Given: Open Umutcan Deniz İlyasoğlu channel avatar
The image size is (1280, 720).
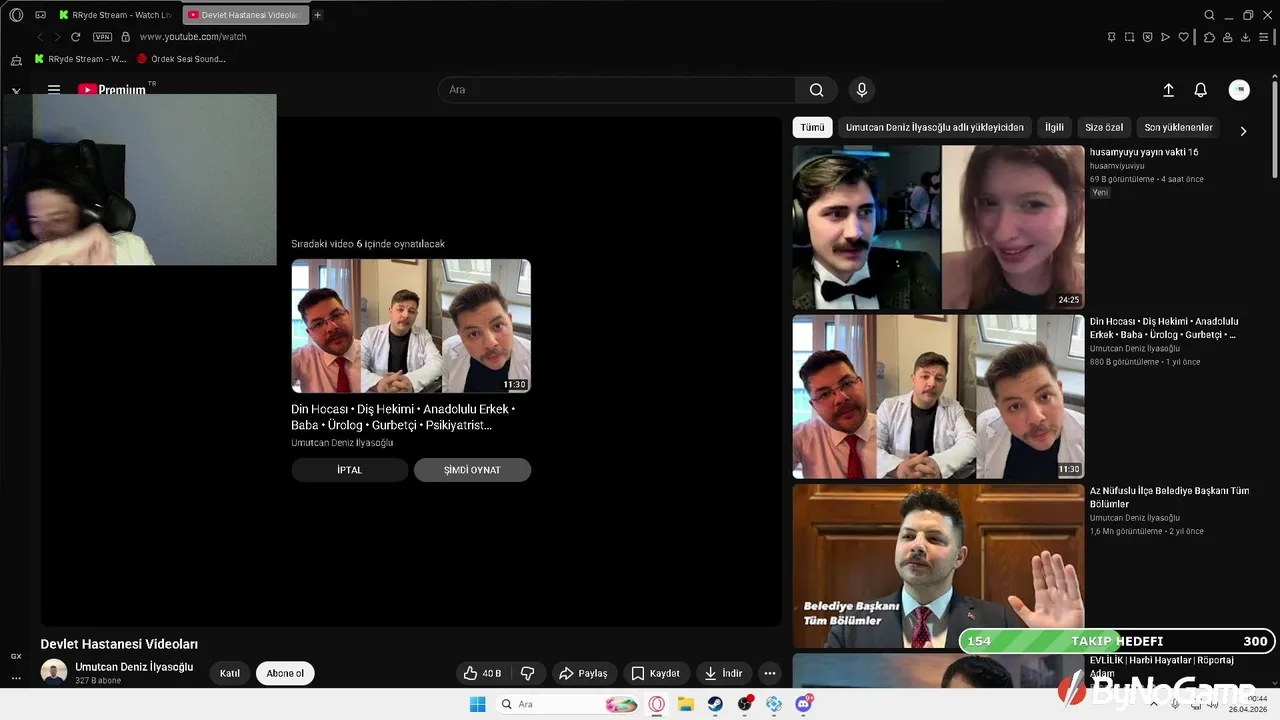Looking at the screenshot, I should coord(54,673).
